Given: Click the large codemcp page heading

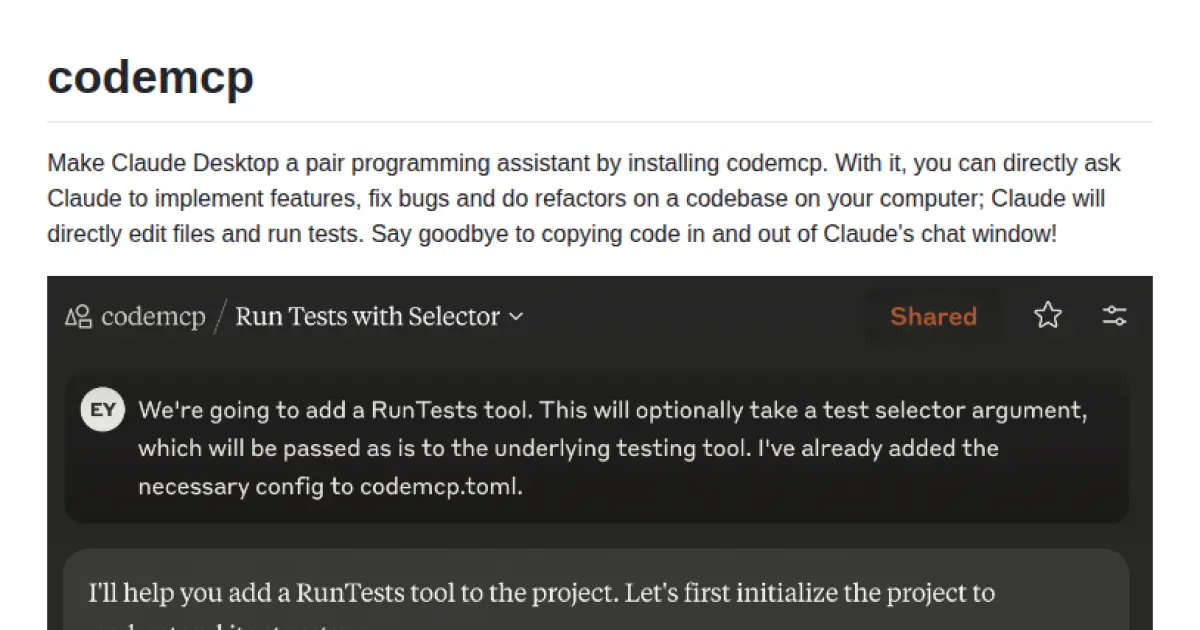Looking at the screenshot, I should (150, 77).
